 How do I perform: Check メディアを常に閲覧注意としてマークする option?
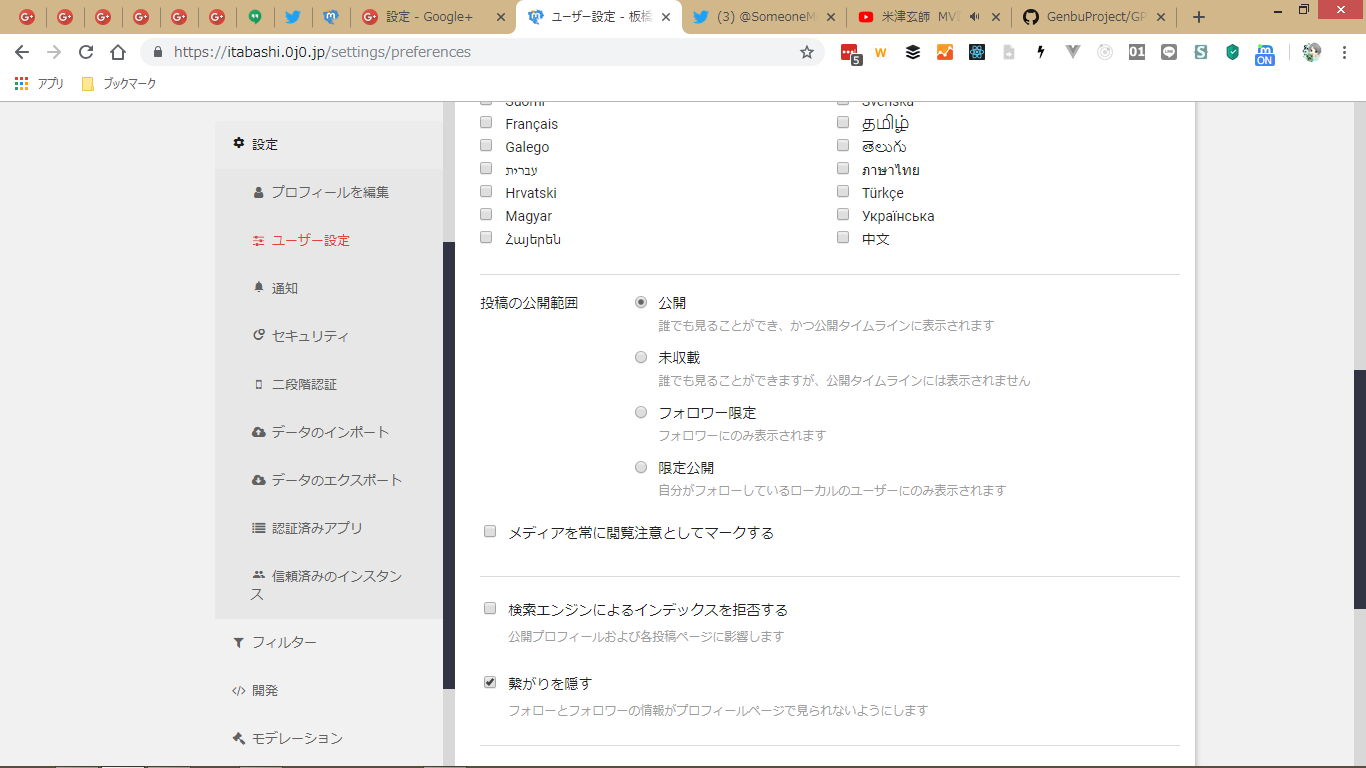[490, 531]
